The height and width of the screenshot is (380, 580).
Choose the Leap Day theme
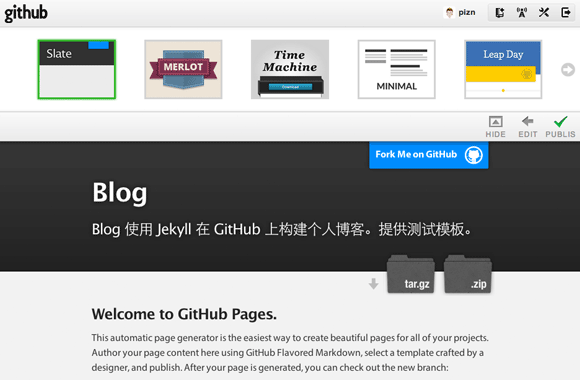tap(503, 70)
